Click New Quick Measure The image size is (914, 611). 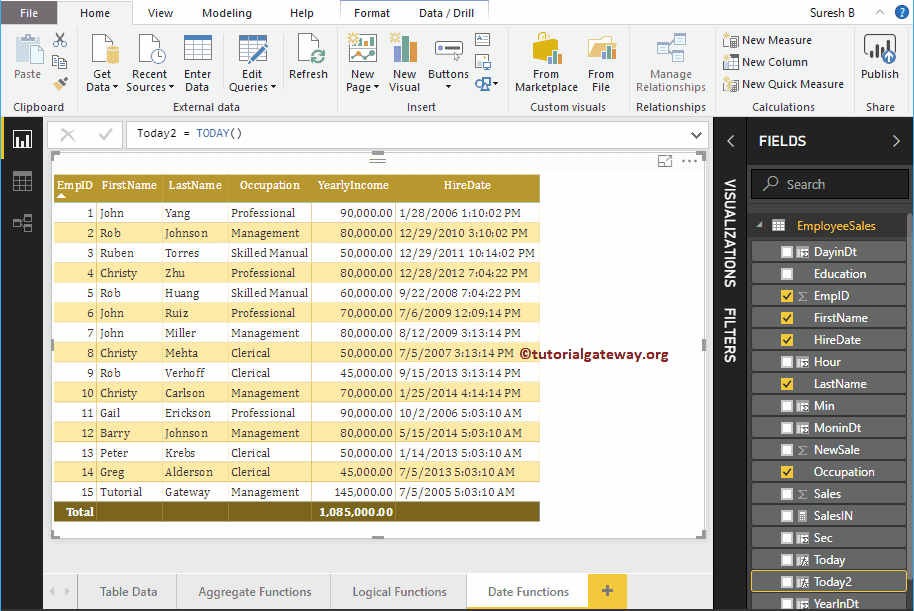click(x=792, y=84)
